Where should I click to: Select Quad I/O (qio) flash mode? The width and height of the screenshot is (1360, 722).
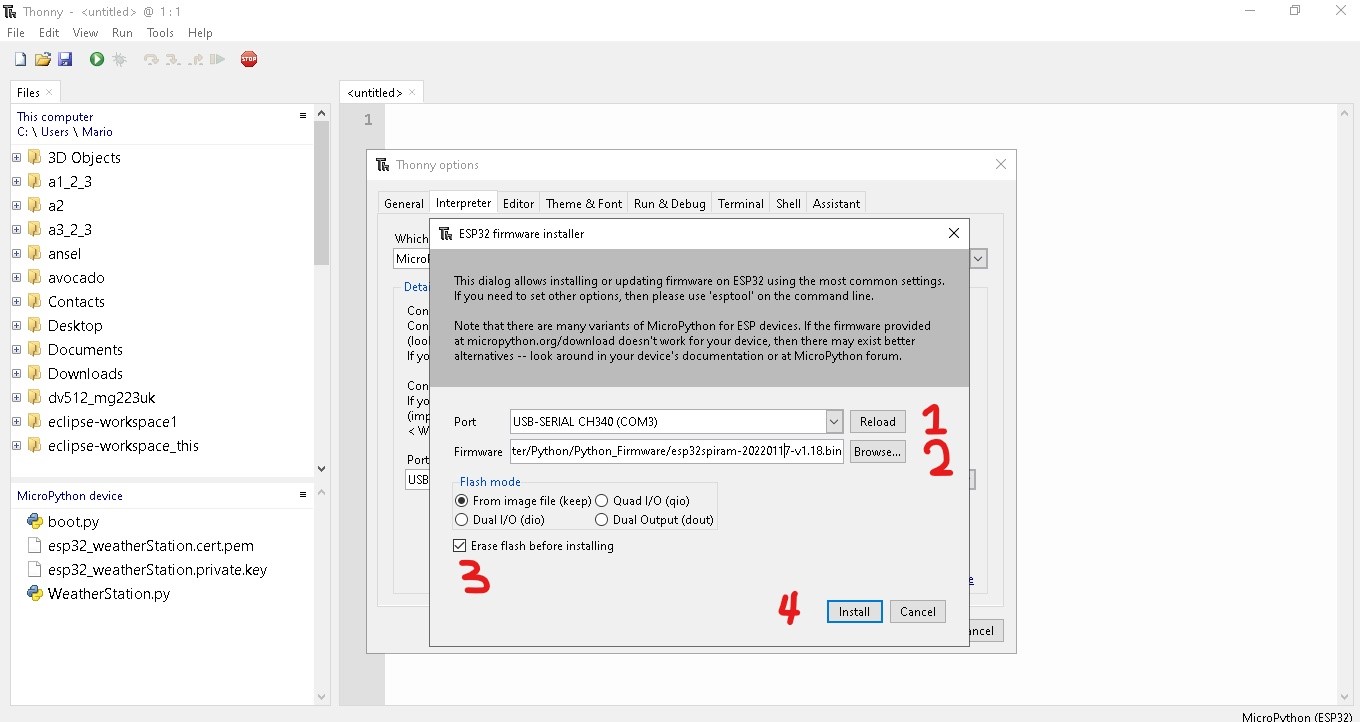tap(602, 500)
